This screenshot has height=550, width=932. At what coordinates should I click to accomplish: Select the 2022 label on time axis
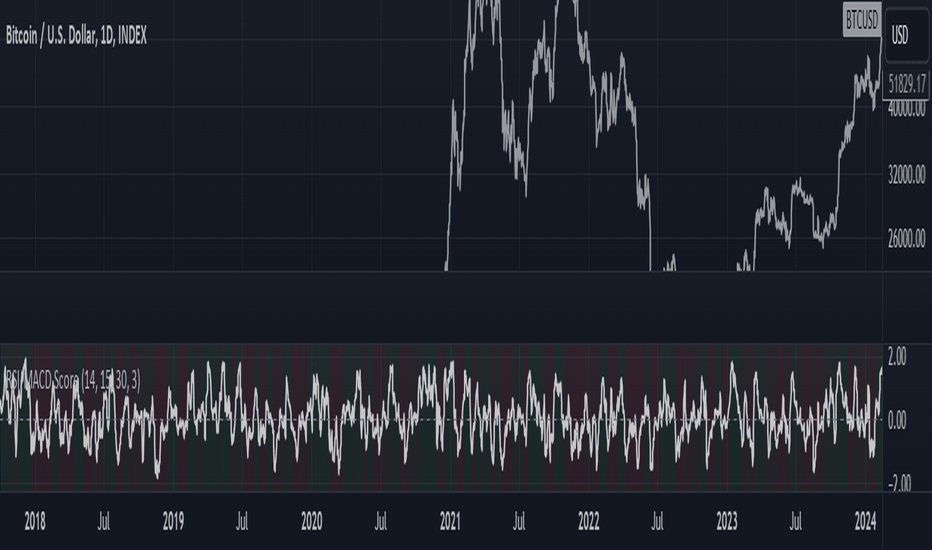(x=588, y=522)
